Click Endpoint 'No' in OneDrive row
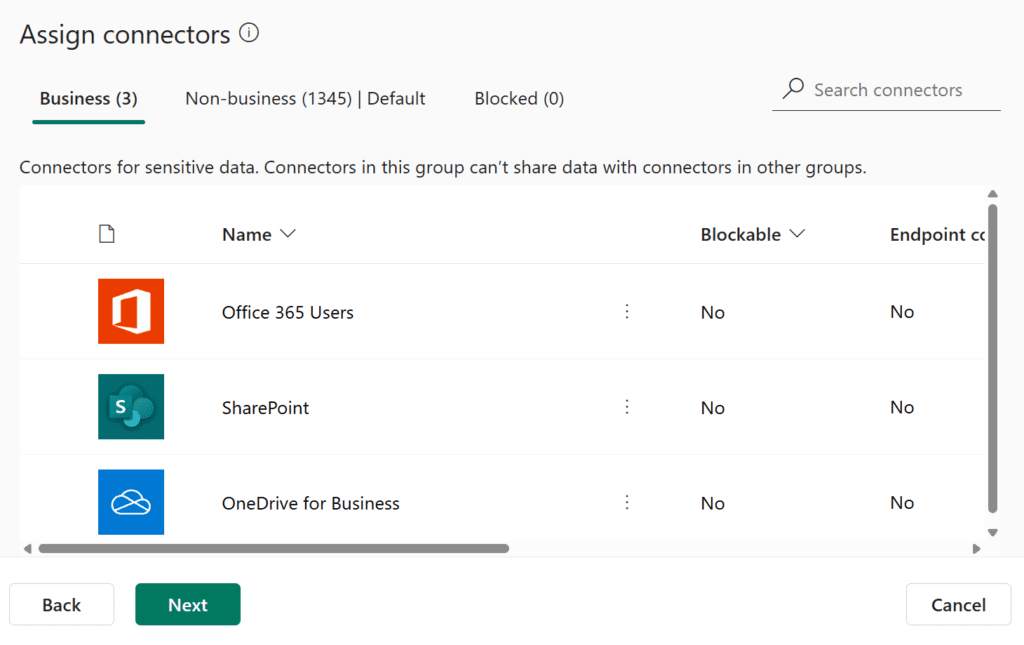The width and height of the screenshot is (1024, 645). [902, 503]
